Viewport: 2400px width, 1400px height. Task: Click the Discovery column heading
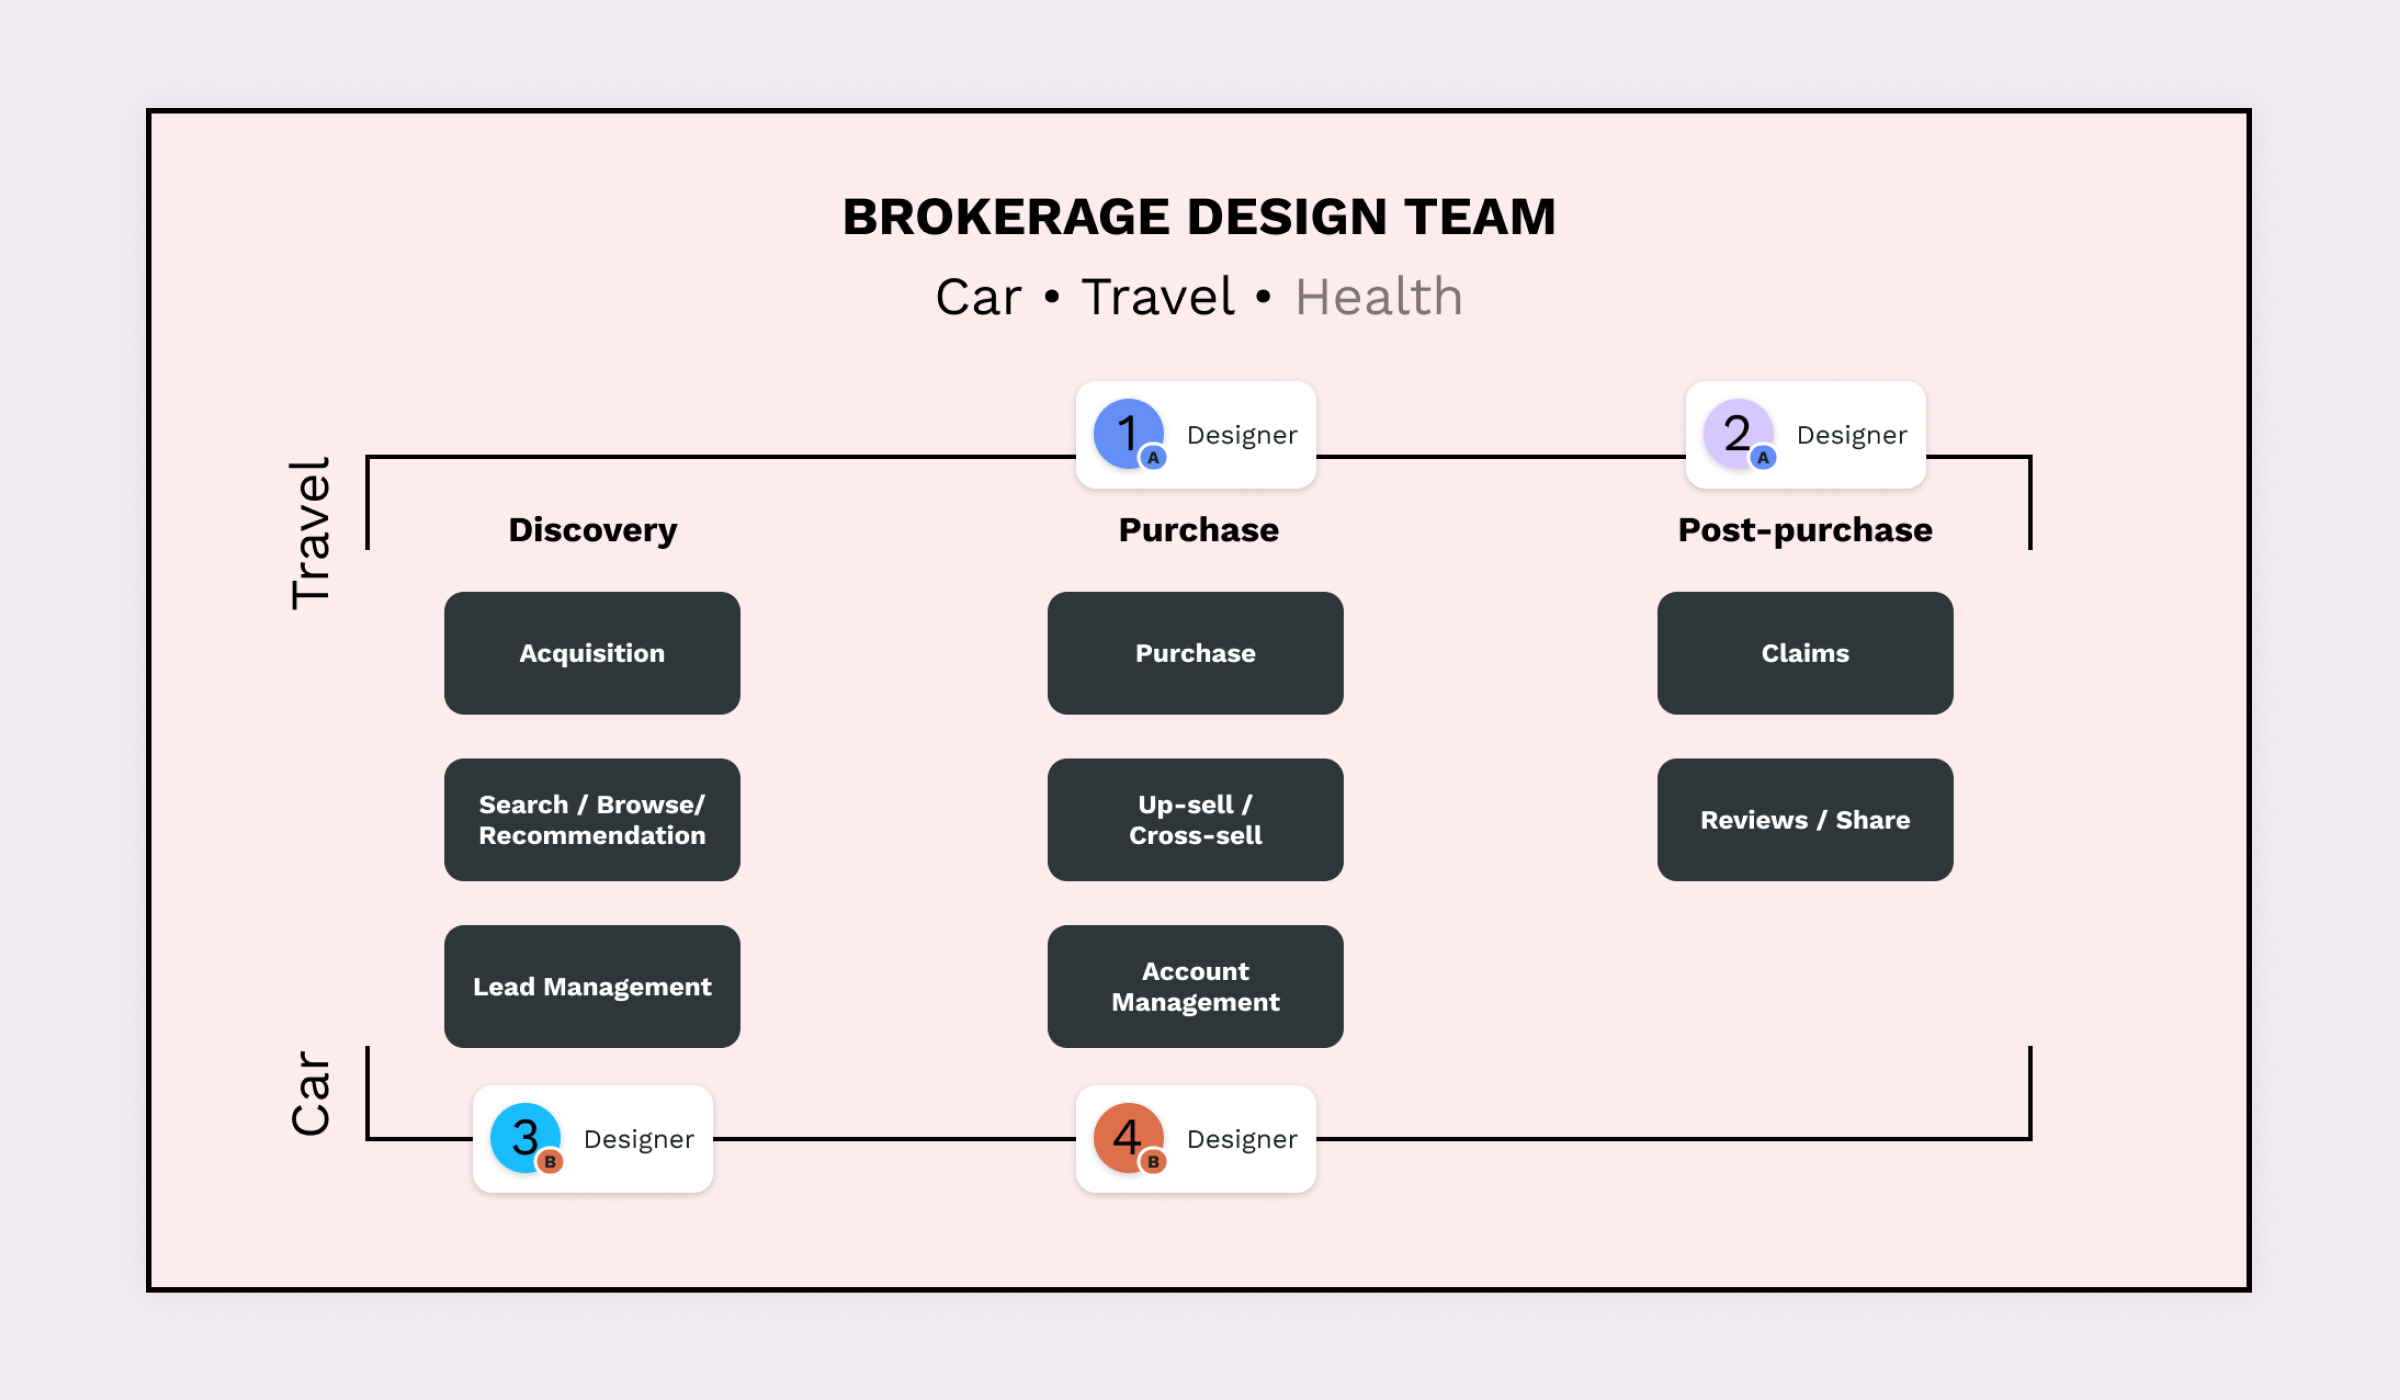click(x=593, y=530)
